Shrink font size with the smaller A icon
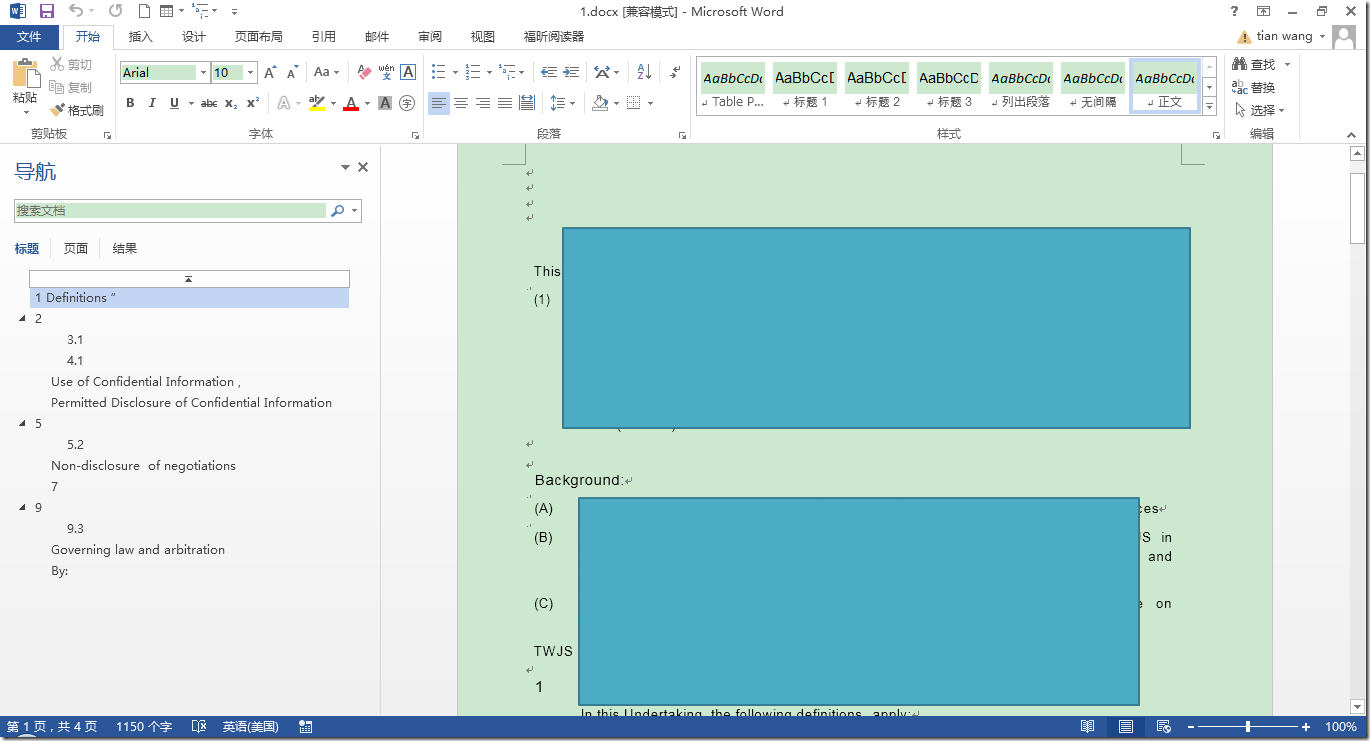The width and height of the screenshot is (1370, 741). coord(292,72)
